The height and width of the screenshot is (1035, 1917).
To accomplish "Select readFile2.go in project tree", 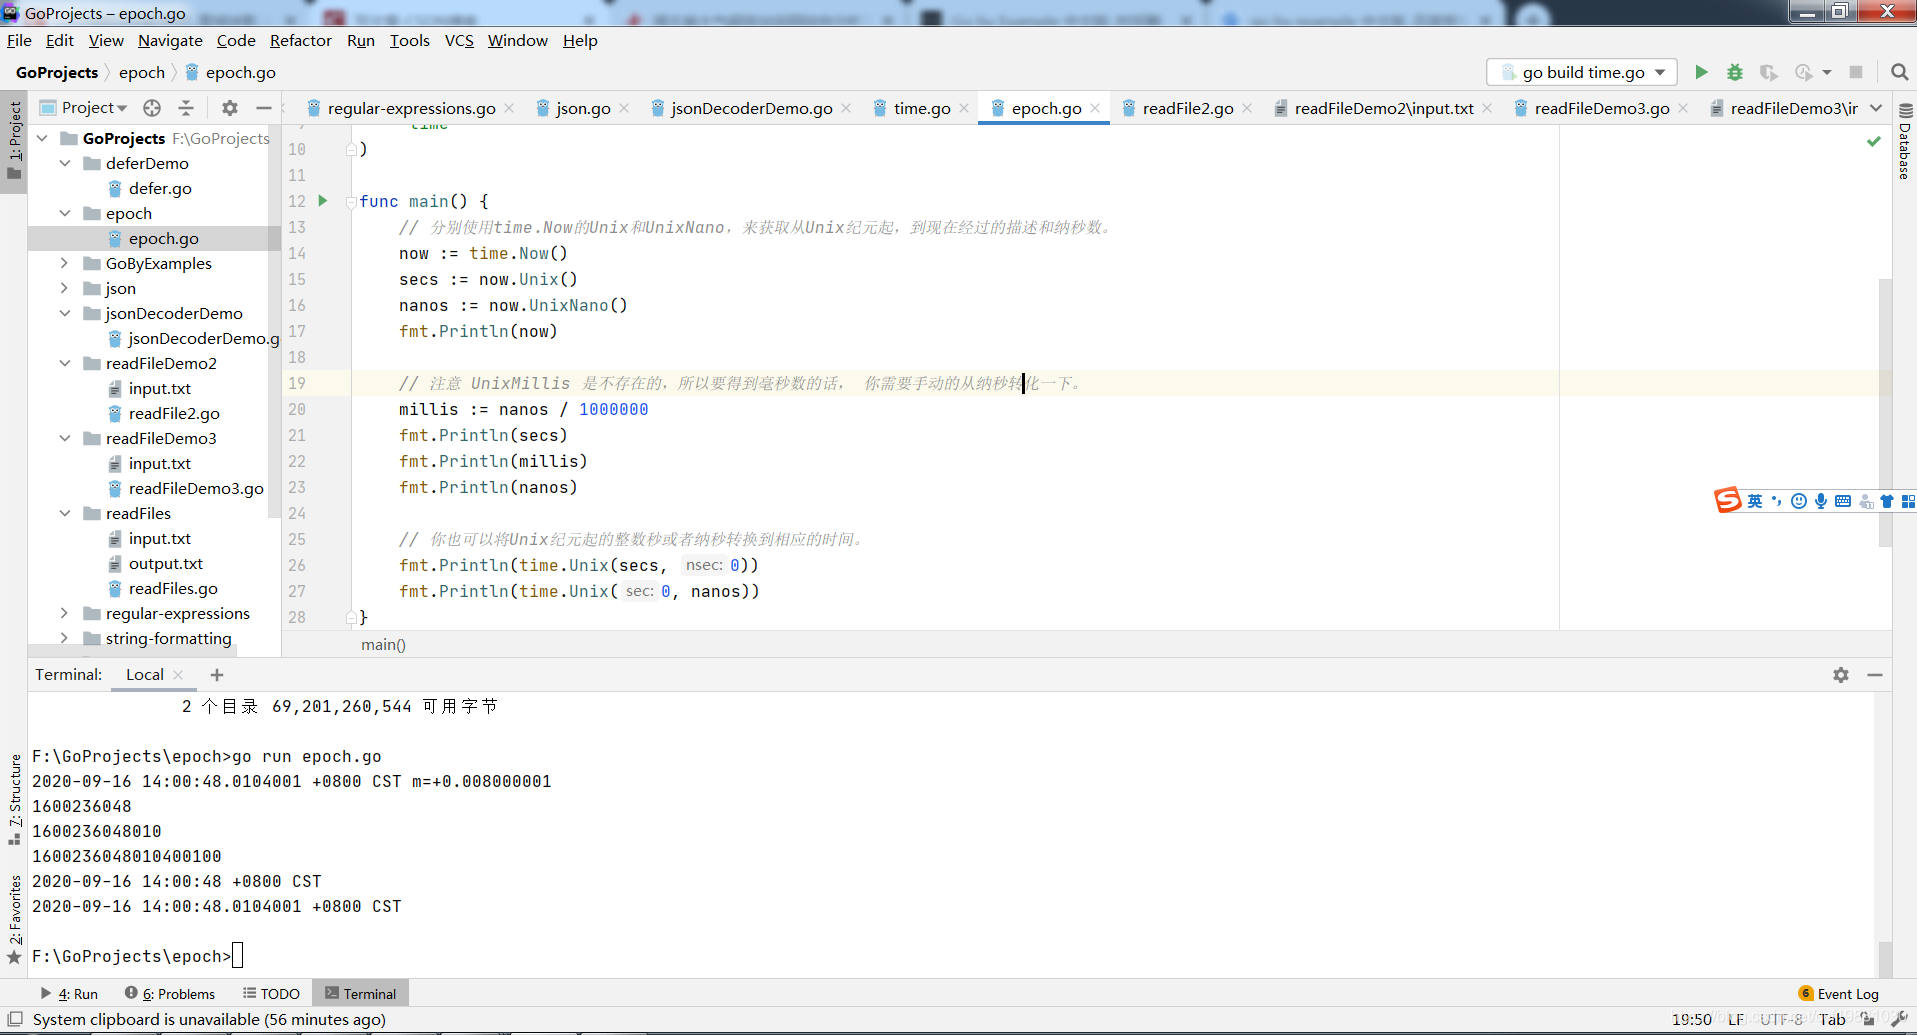I will click(x=174, y=413).
